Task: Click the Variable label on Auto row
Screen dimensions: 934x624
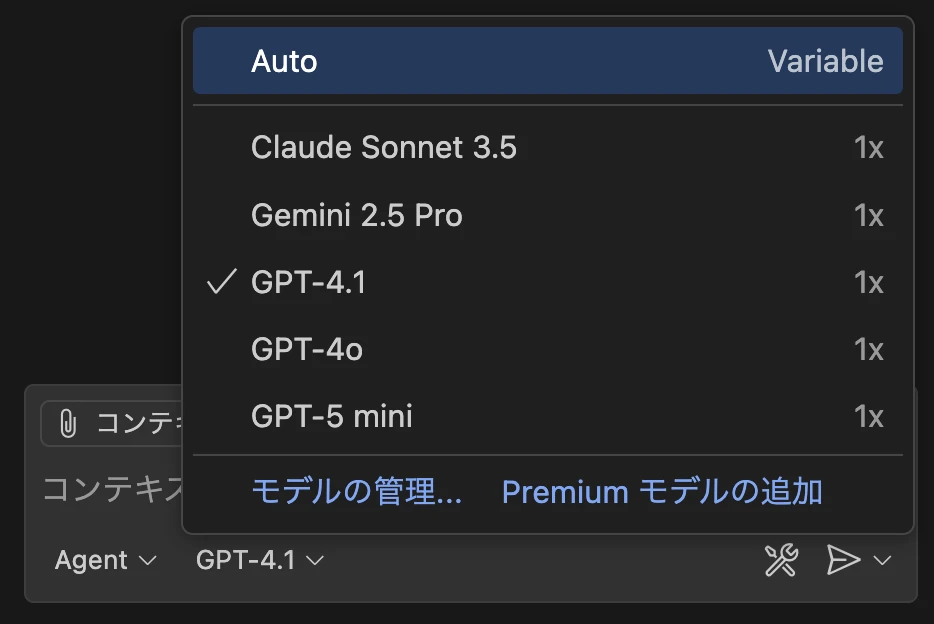Action: 825,61
